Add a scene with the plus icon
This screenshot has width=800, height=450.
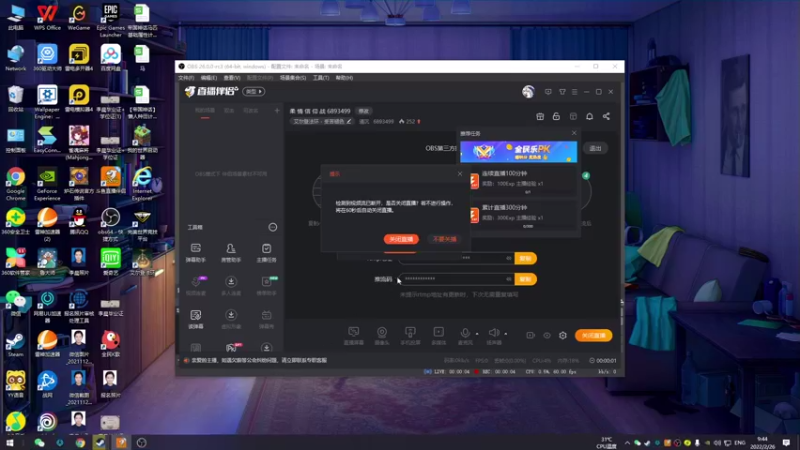tap(277, 110)
